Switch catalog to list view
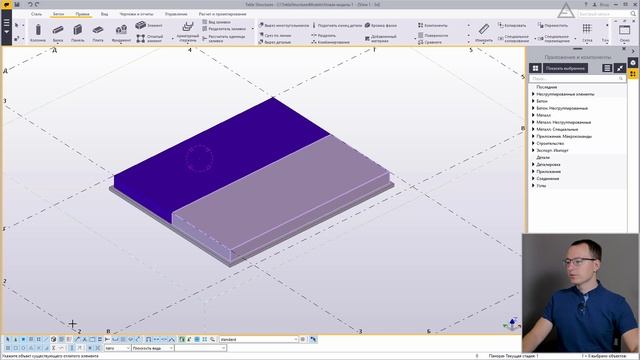The height and width of the screenshot is (360, 640). [607, 68]
